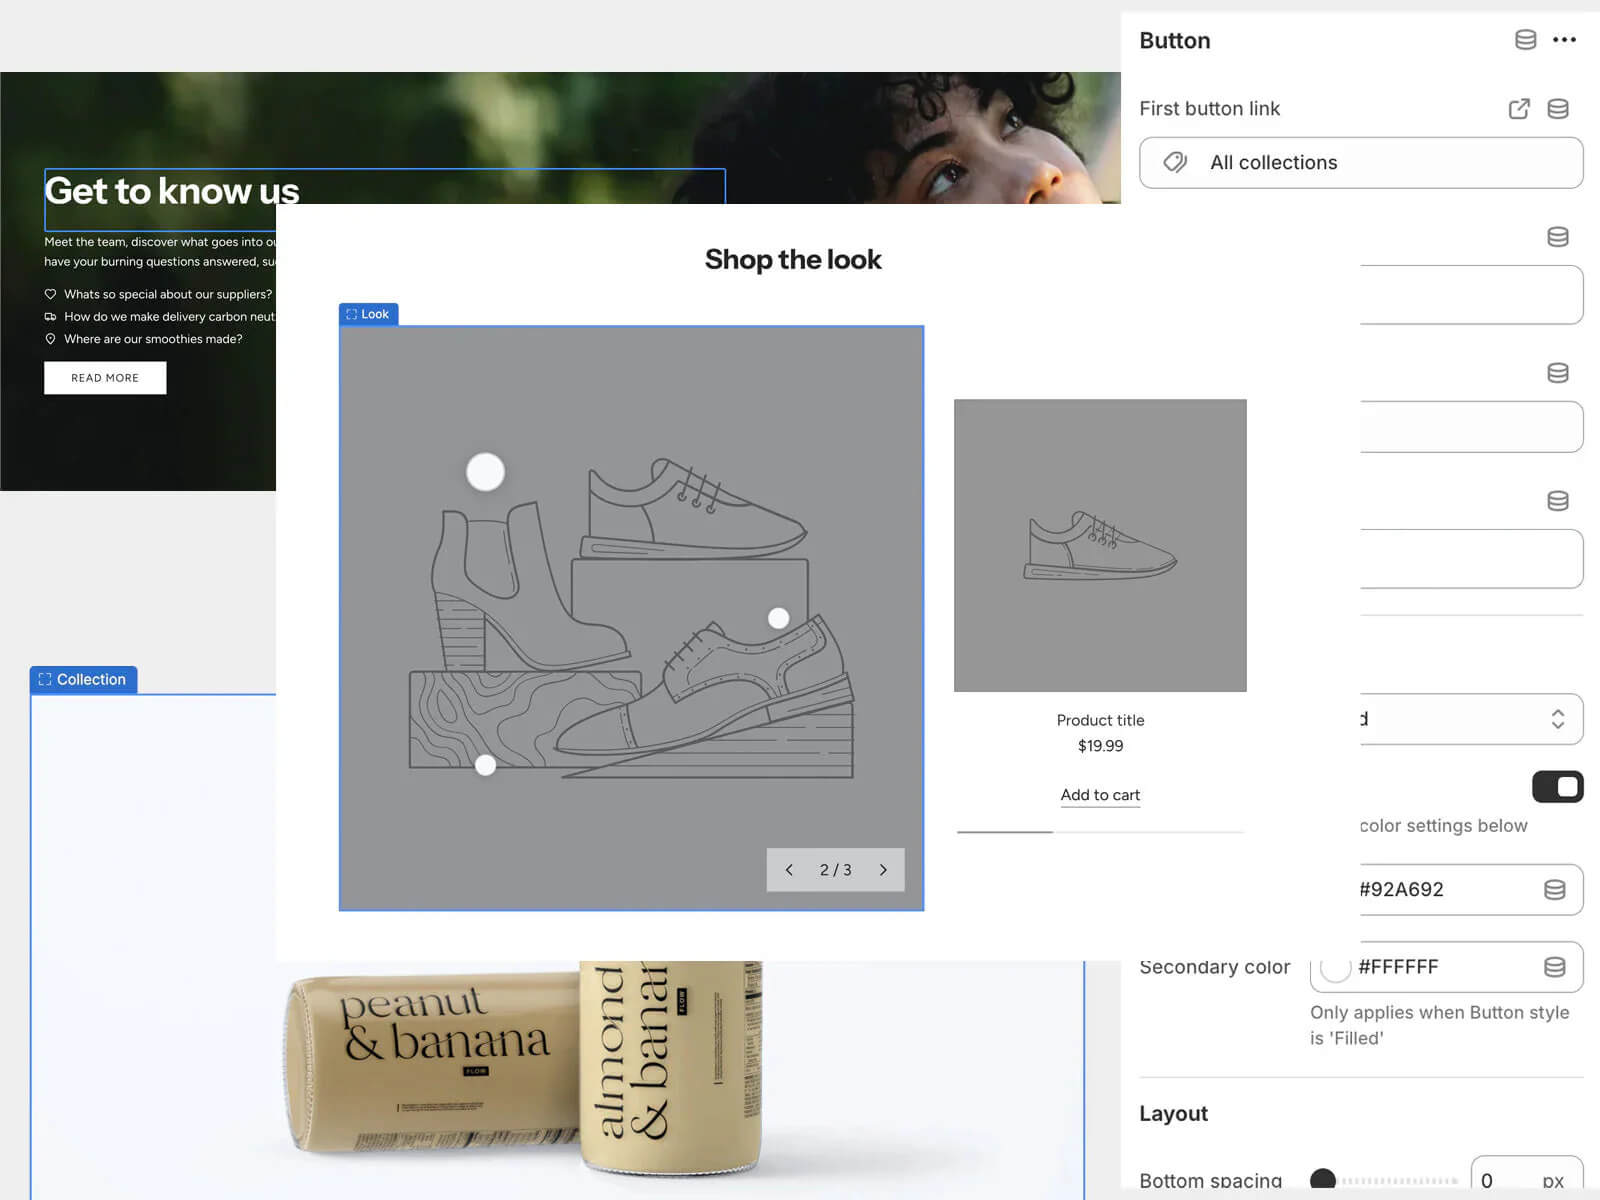
Task: Connect dynamic source for the #92A692 color field
Action: pos(1553,890)
